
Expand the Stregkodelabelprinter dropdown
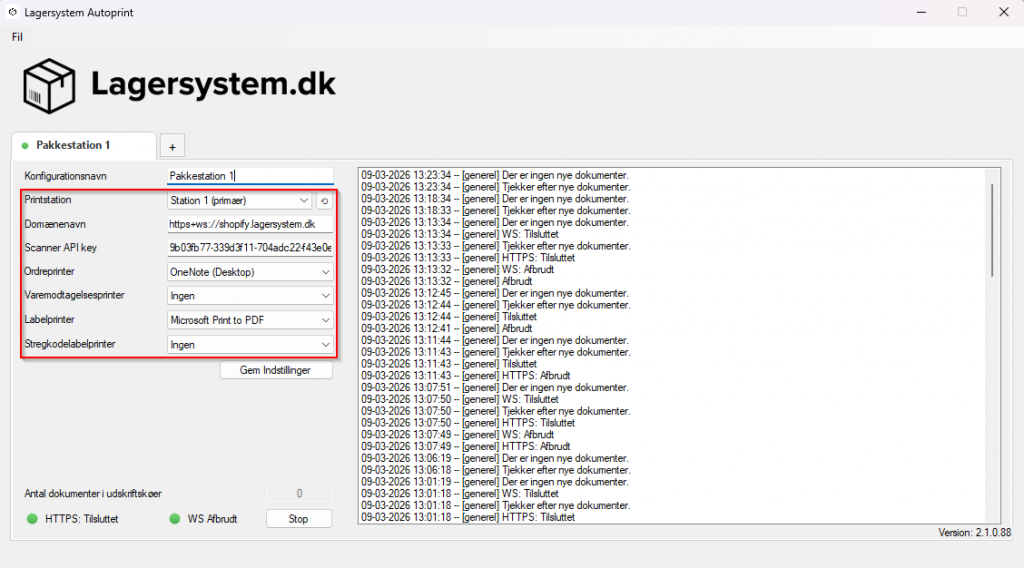250,345
